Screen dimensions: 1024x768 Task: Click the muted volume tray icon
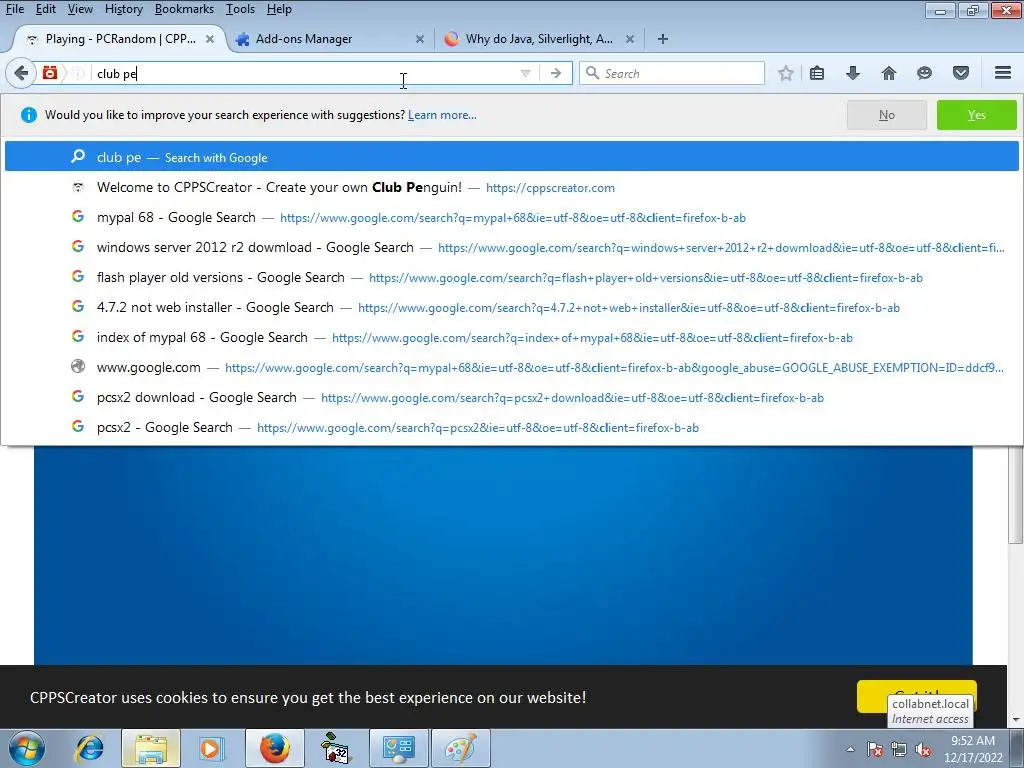(923, 749)
